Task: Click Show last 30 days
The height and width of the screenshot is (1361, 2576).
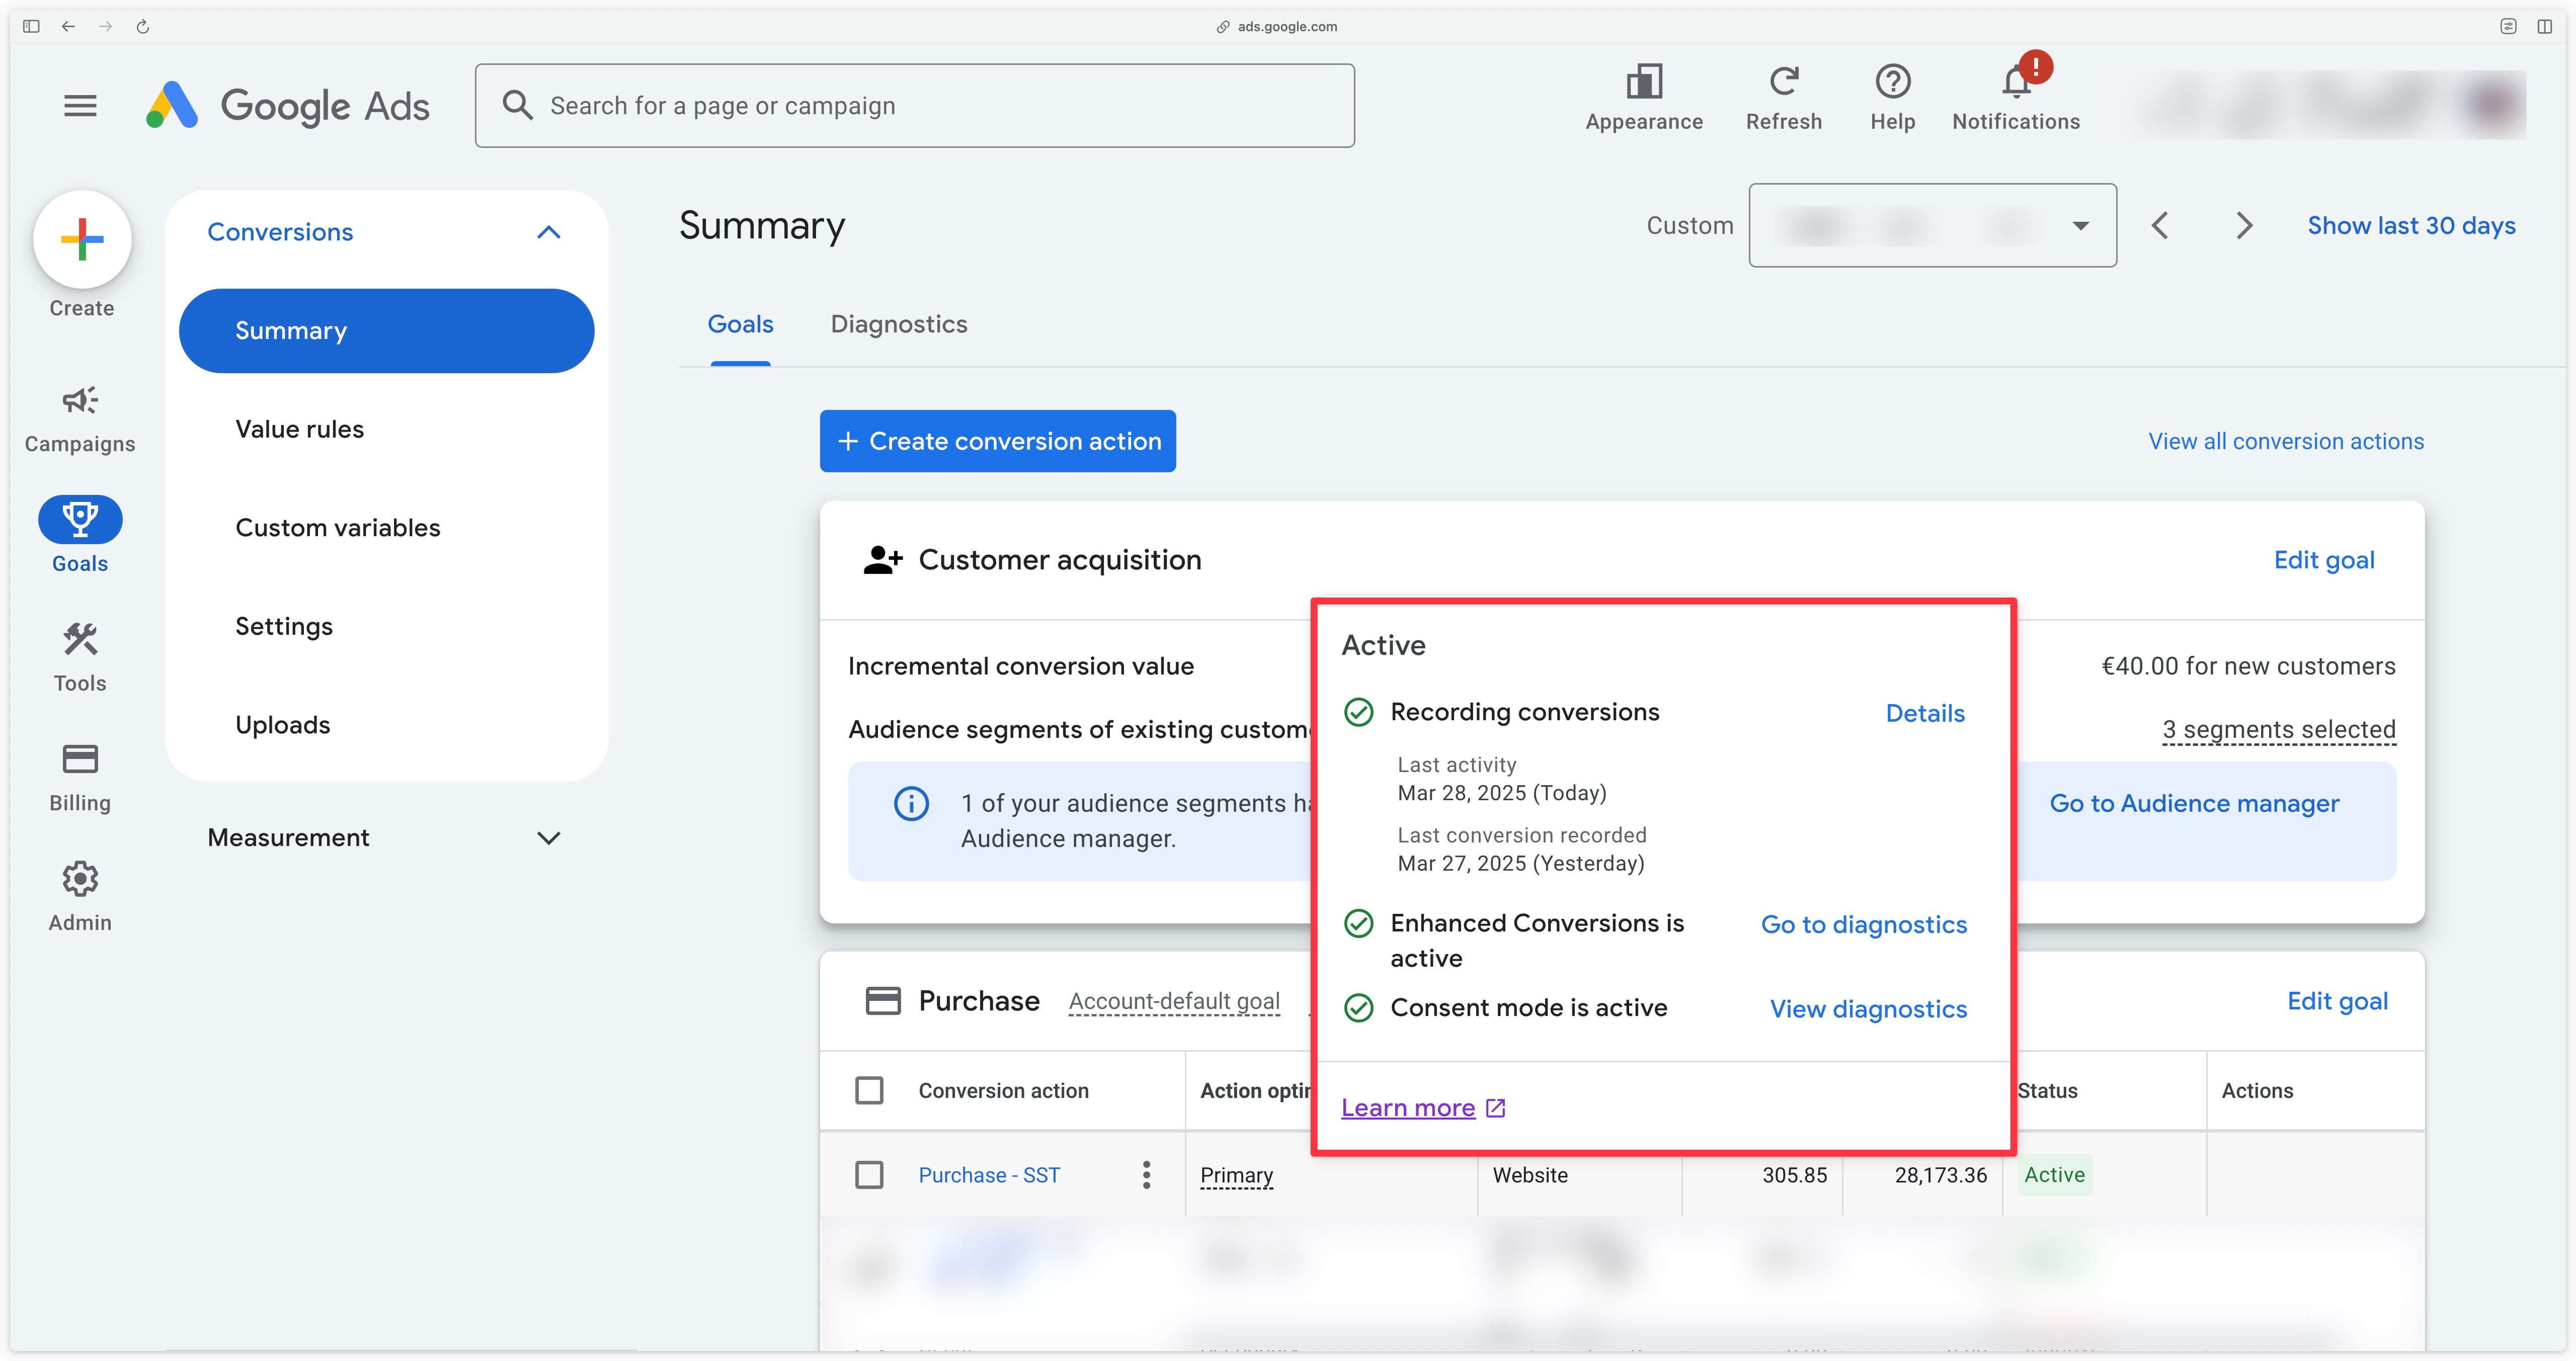Action: (2411, 226)
